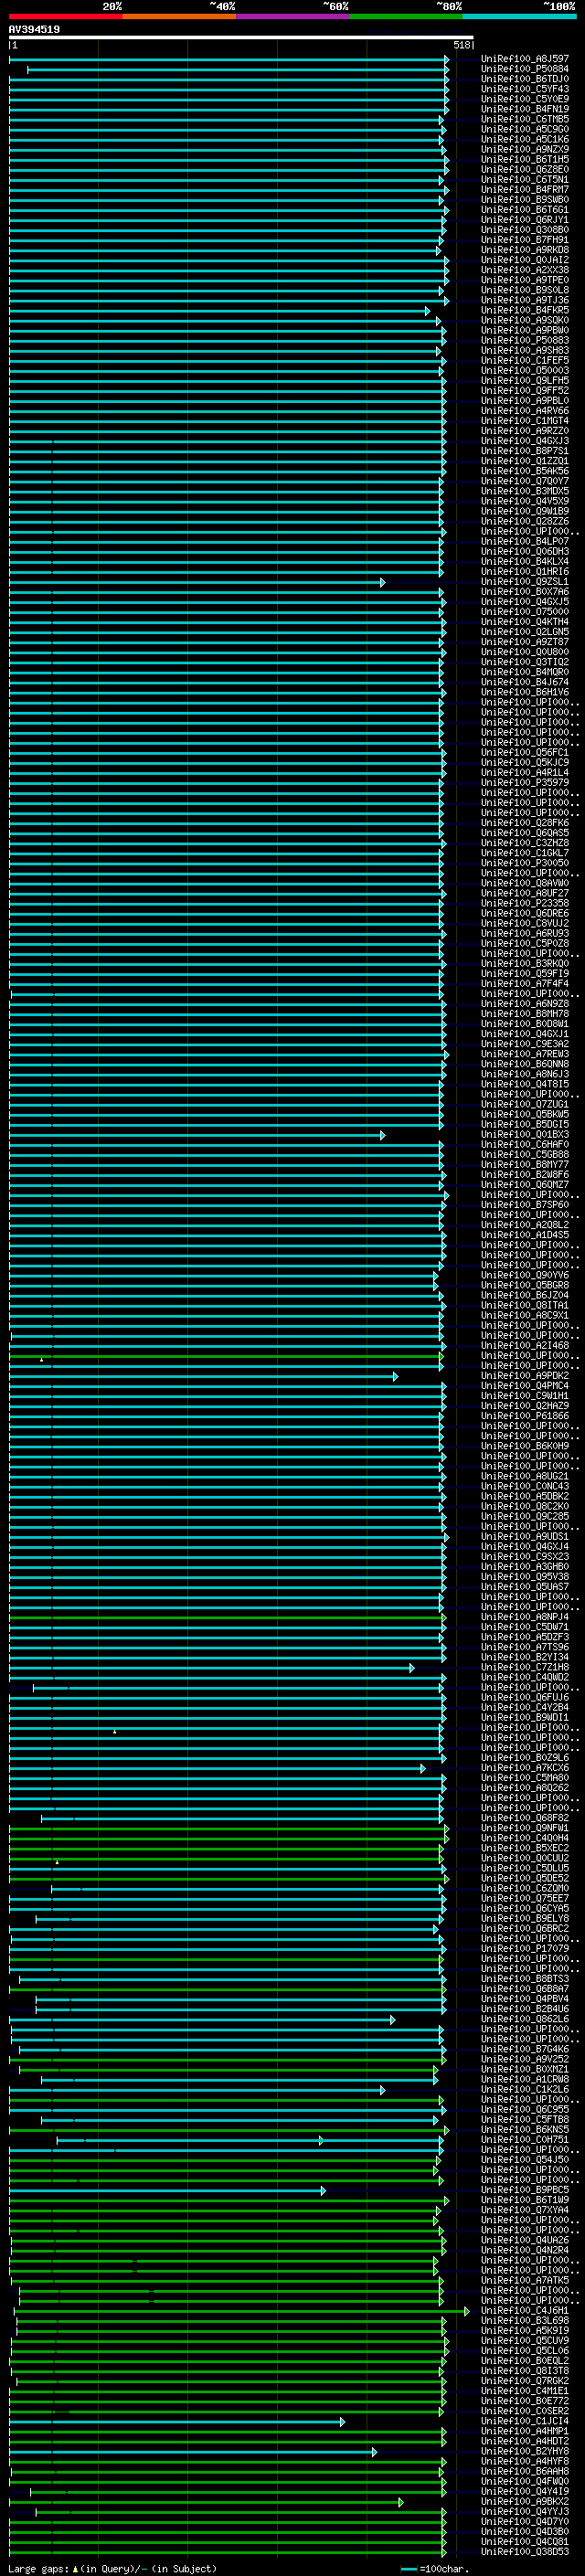585x2576 pixels.
Task: Click the UniRef100_B6T1H5 hit label
Action: click(x=524, y=159)
